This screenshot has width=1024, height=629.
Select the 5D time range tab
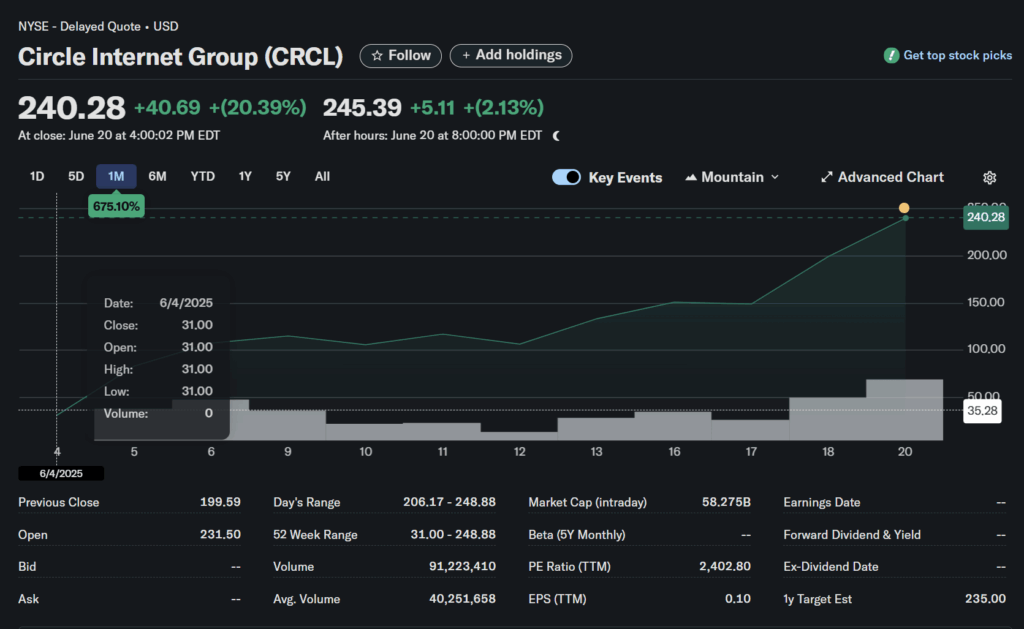click(x=76, y=176)
